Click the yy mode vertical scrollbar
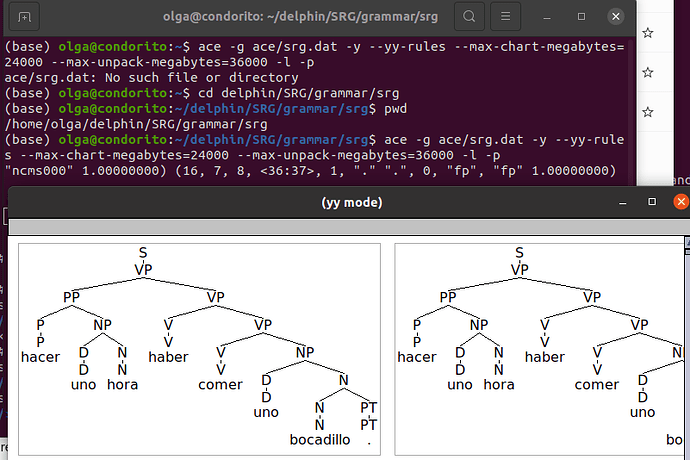690x460 pixels. pyautogui.click(x=687, y=348)
